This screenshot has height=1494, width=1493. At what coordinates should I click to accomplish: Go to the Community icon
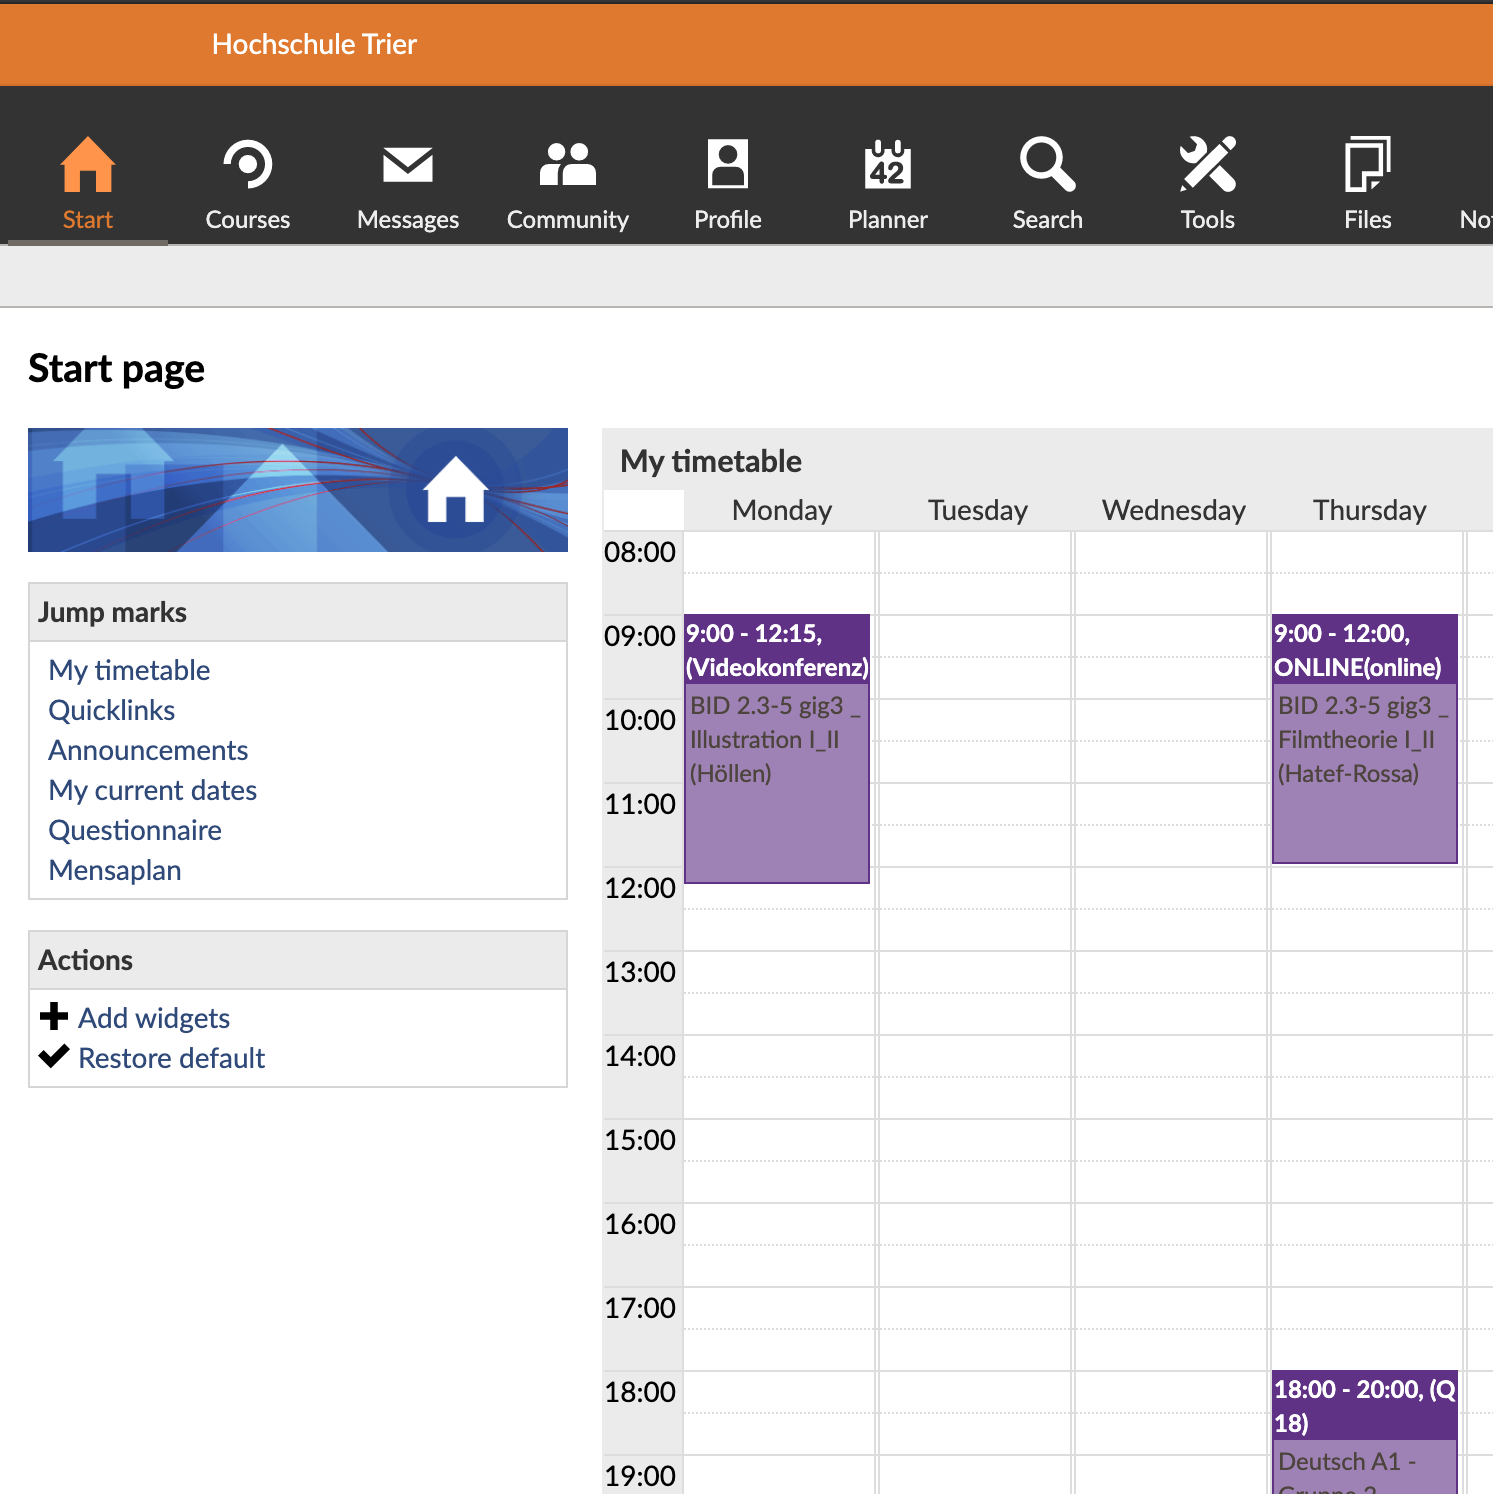pos(567,165)
